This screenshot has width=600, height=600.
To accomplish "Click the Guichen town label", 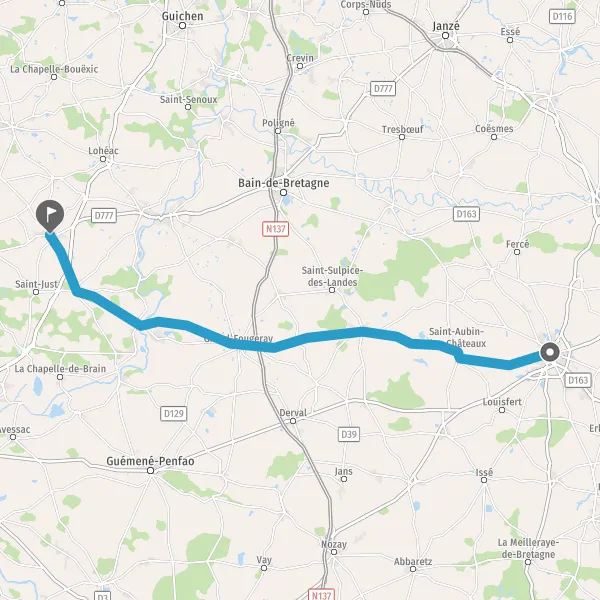I will [x=183, y=16].
